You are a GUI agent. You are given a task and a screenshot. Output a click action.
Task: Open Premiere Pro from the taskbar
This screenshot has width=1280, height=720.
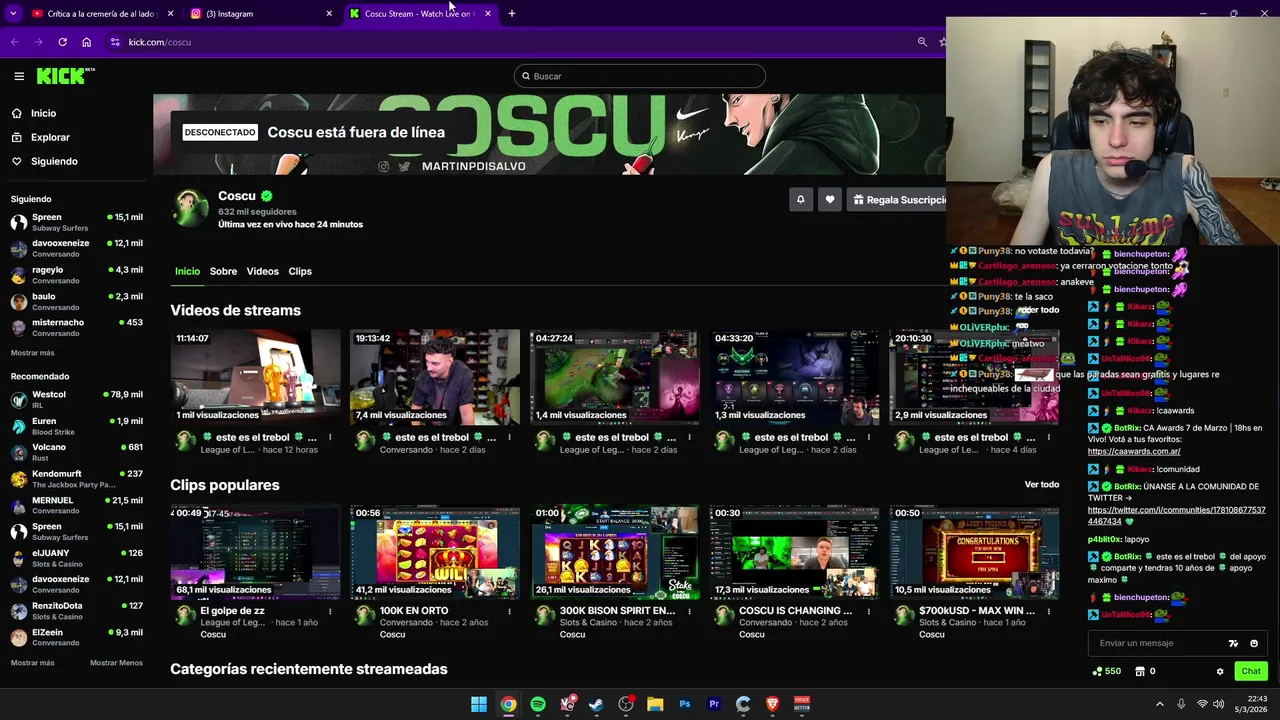pyautogui.click(x=714, y=704)
